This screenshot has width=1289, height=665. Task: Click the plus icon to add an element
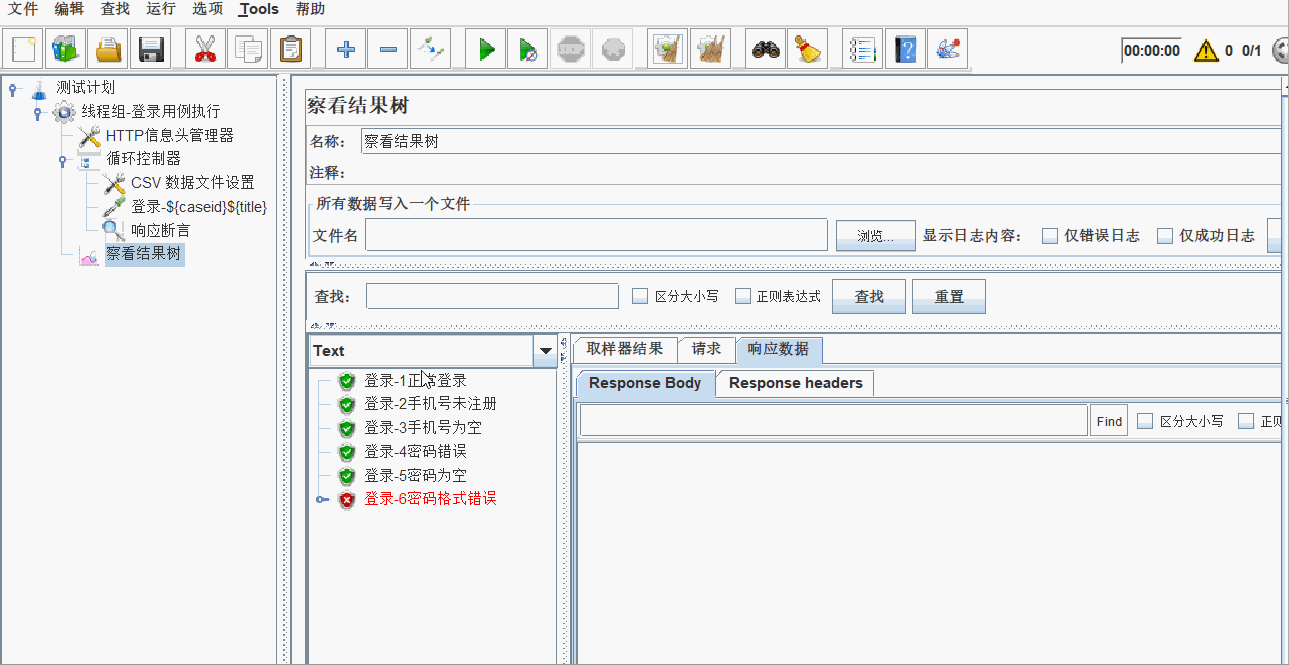tap(344, 48)
